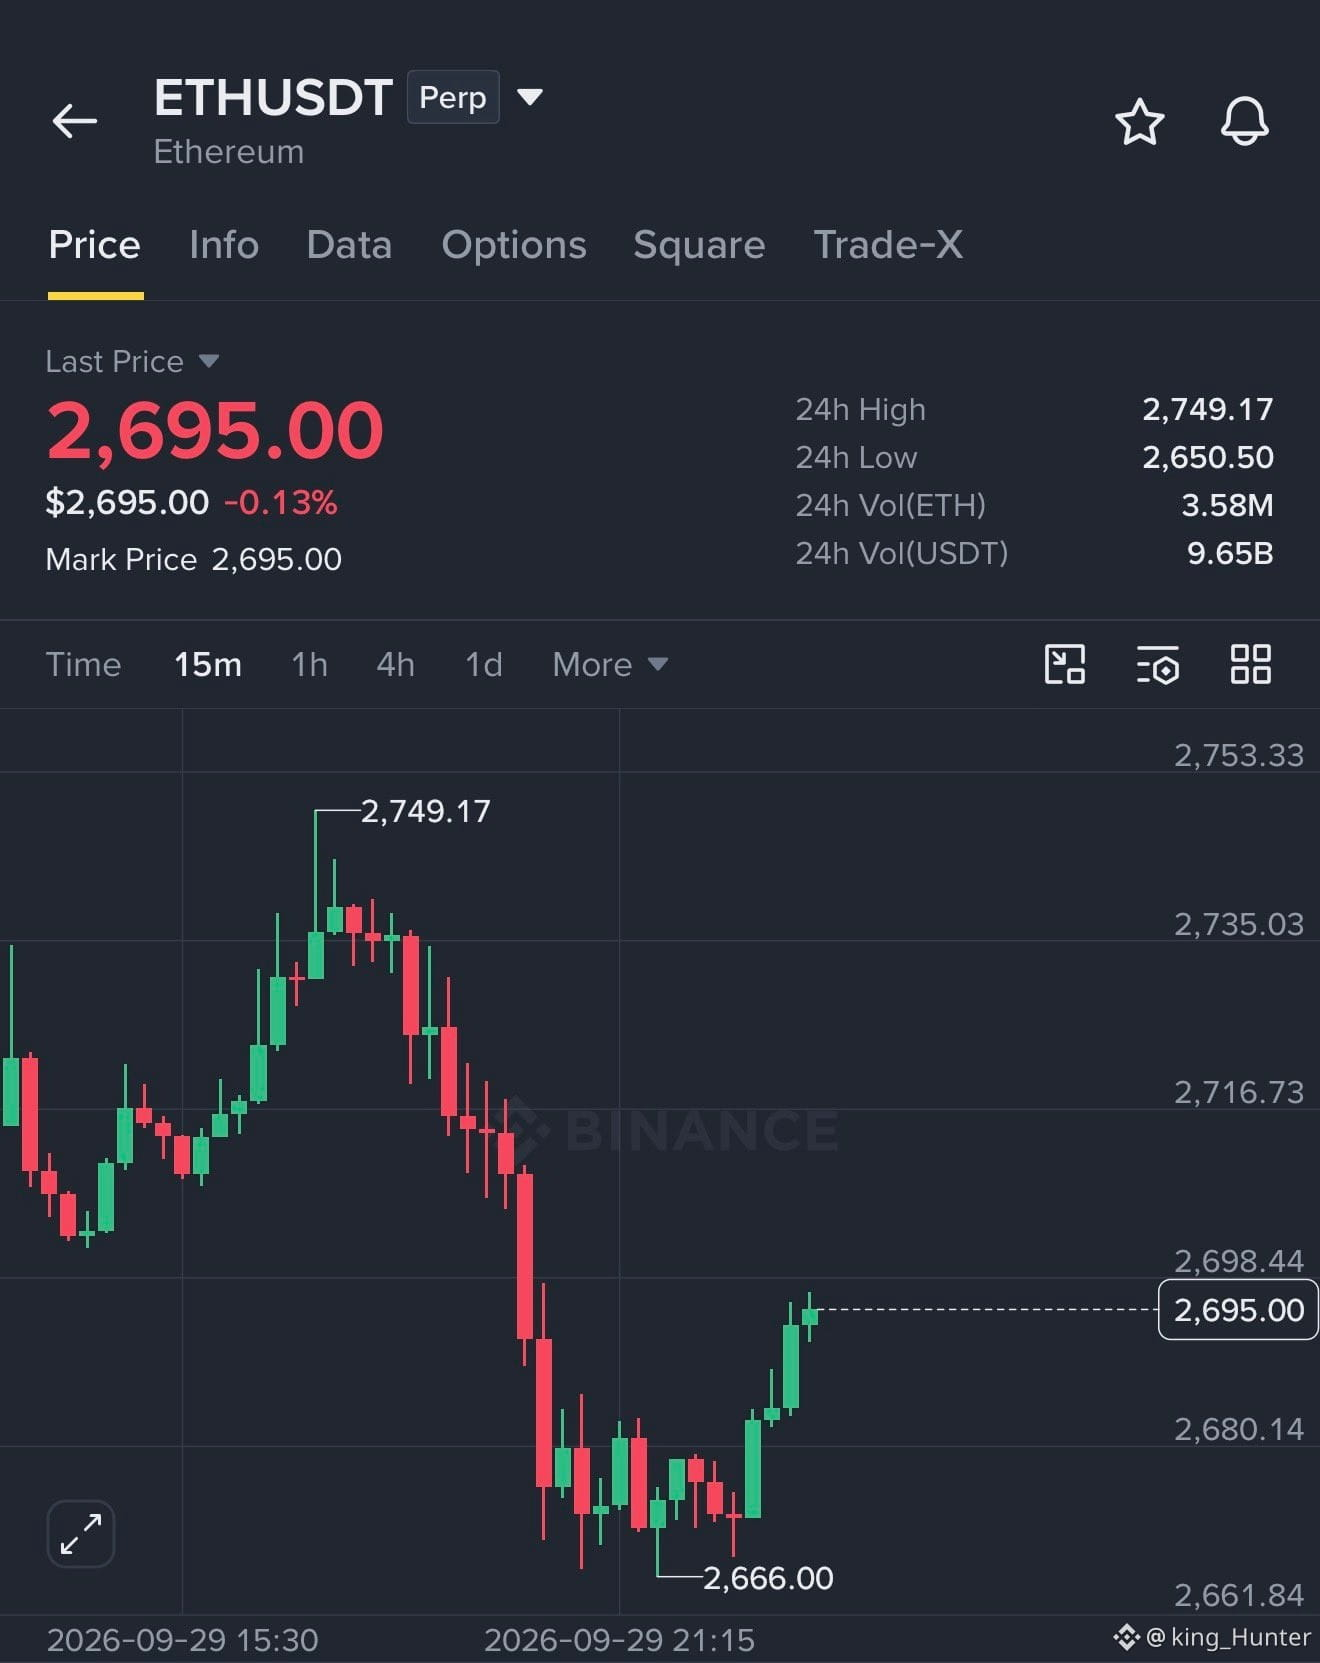Tap the 2,695.00 current price marker on axis
The width and height of the screenshot is (1320, 1663).
click(1238, 1309)
